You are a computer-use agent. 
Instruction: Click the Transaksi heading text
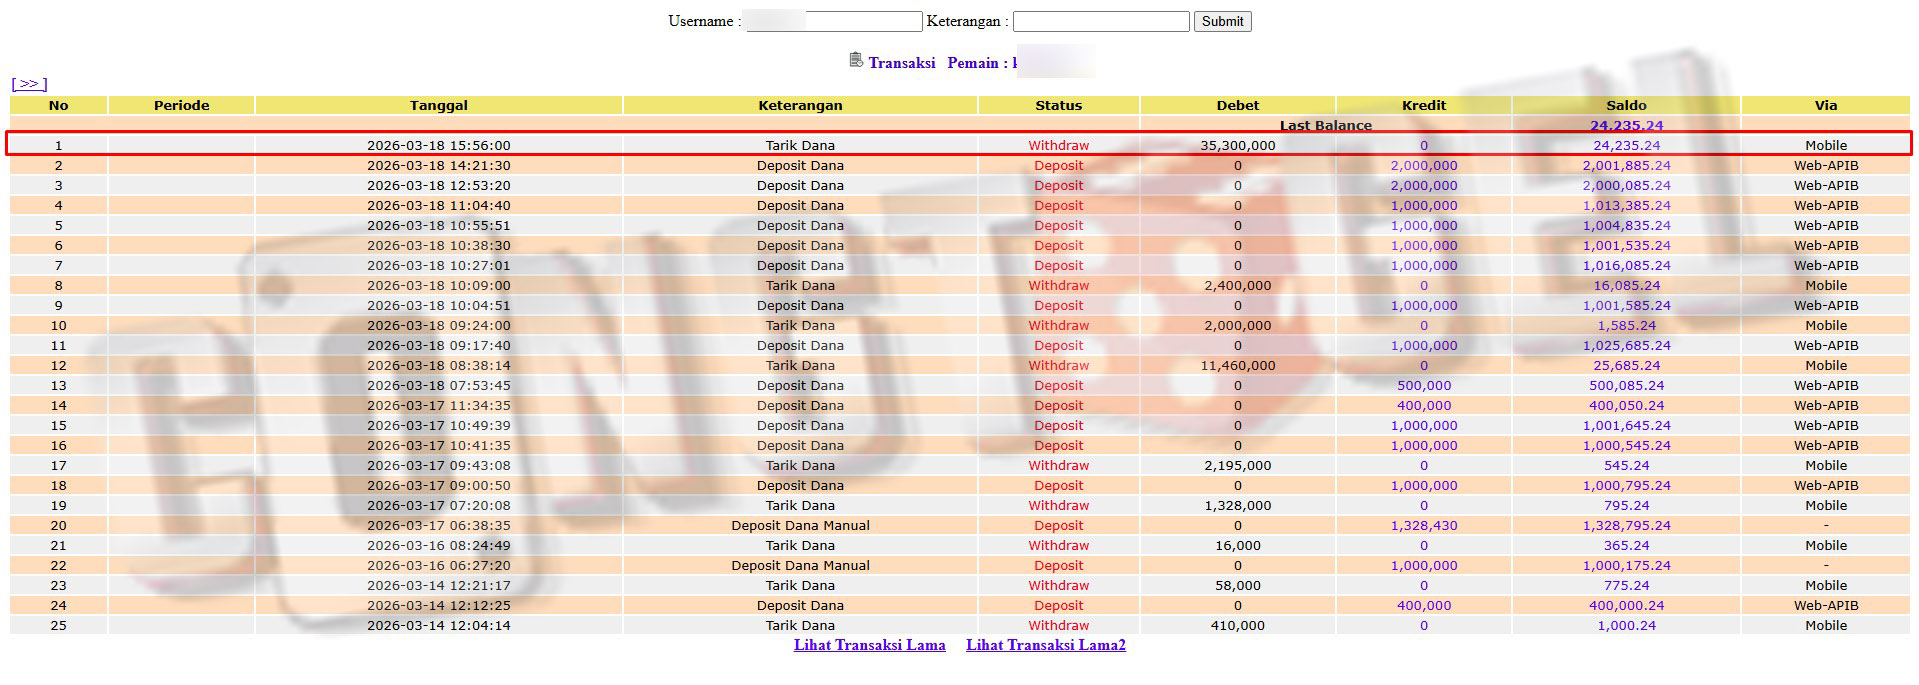coord(902,62)
